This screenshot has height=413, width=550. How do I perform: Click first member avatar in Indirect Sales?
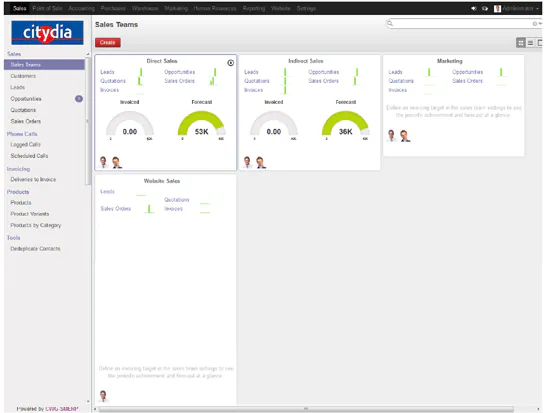coord(247,162)
